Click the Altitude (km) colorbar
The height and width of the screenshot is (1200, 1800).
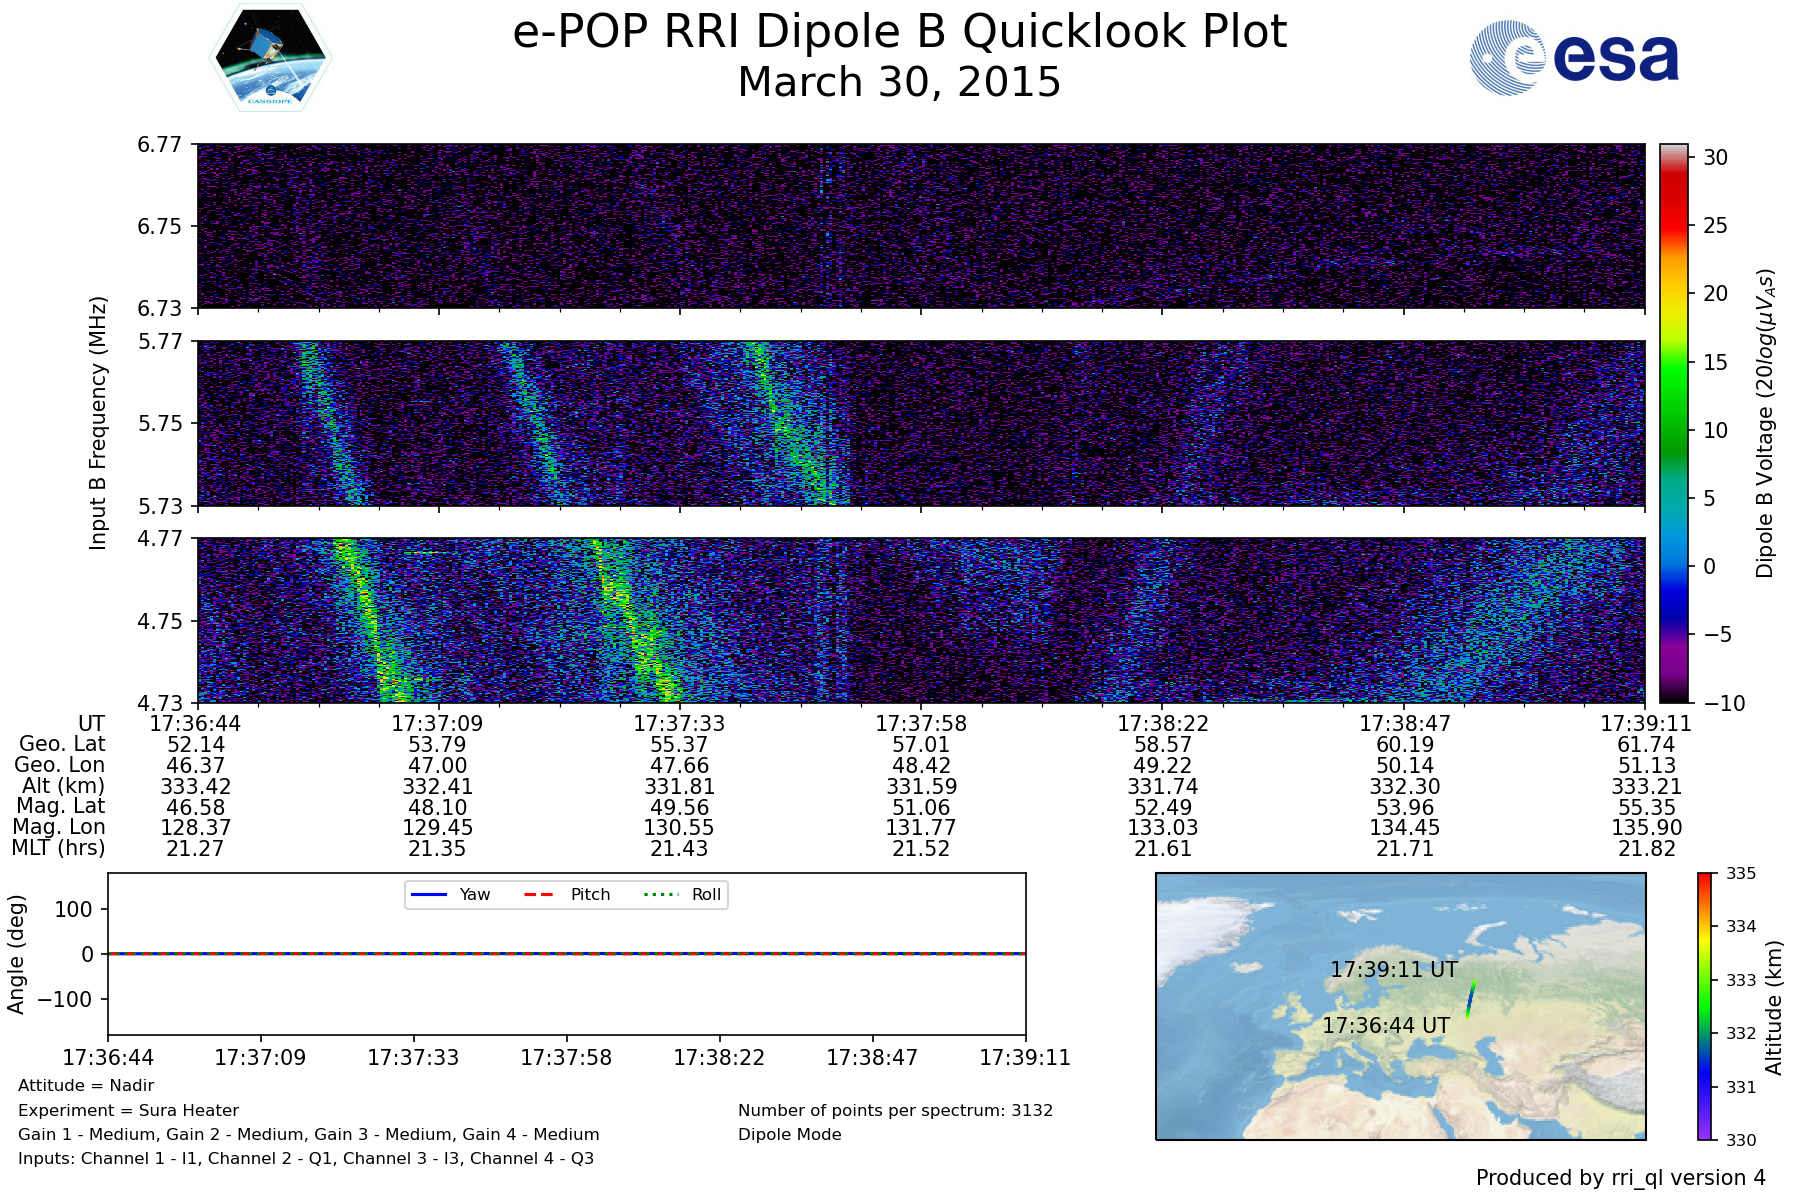point(1704,1006)
